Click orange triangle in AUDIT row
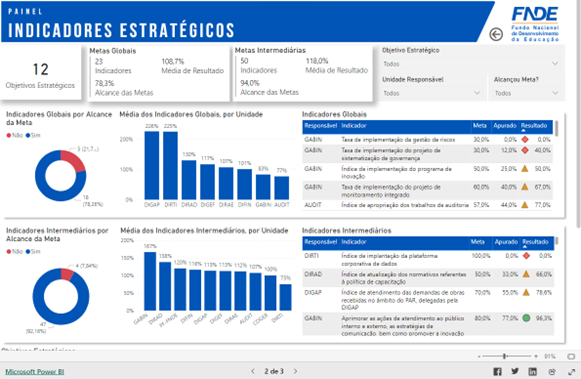This screenshot has width=581, height=379. [x=525, y=205]
